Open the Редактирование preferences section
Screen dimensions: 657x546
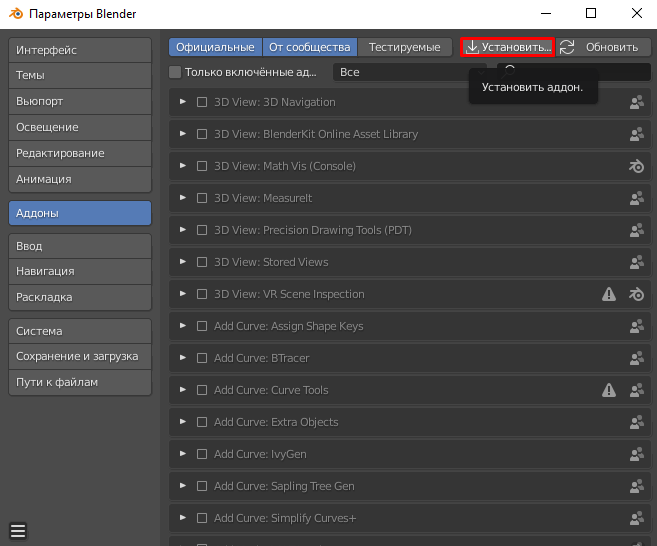(80, 153)
